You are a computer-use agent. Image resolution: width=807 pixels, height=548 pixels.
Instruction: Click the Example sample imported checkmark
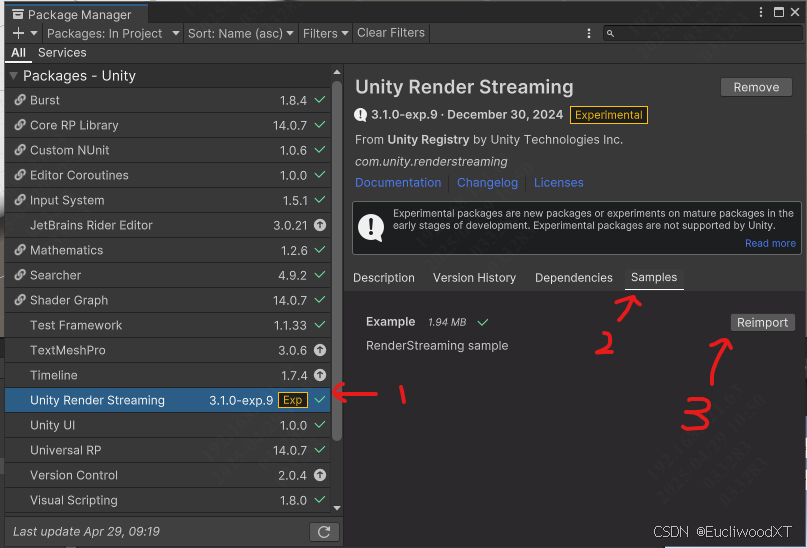click(483, 322)
